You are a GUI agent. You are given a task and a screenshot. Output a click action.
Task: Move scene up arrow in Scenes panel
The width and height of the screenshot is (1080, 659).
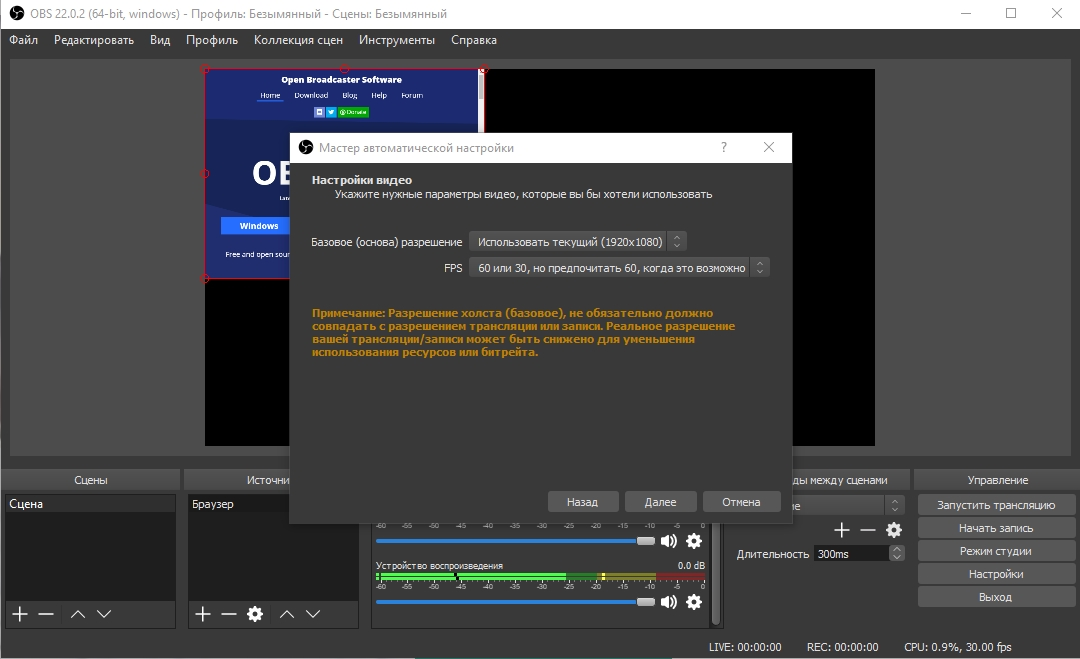click(78, 614)
